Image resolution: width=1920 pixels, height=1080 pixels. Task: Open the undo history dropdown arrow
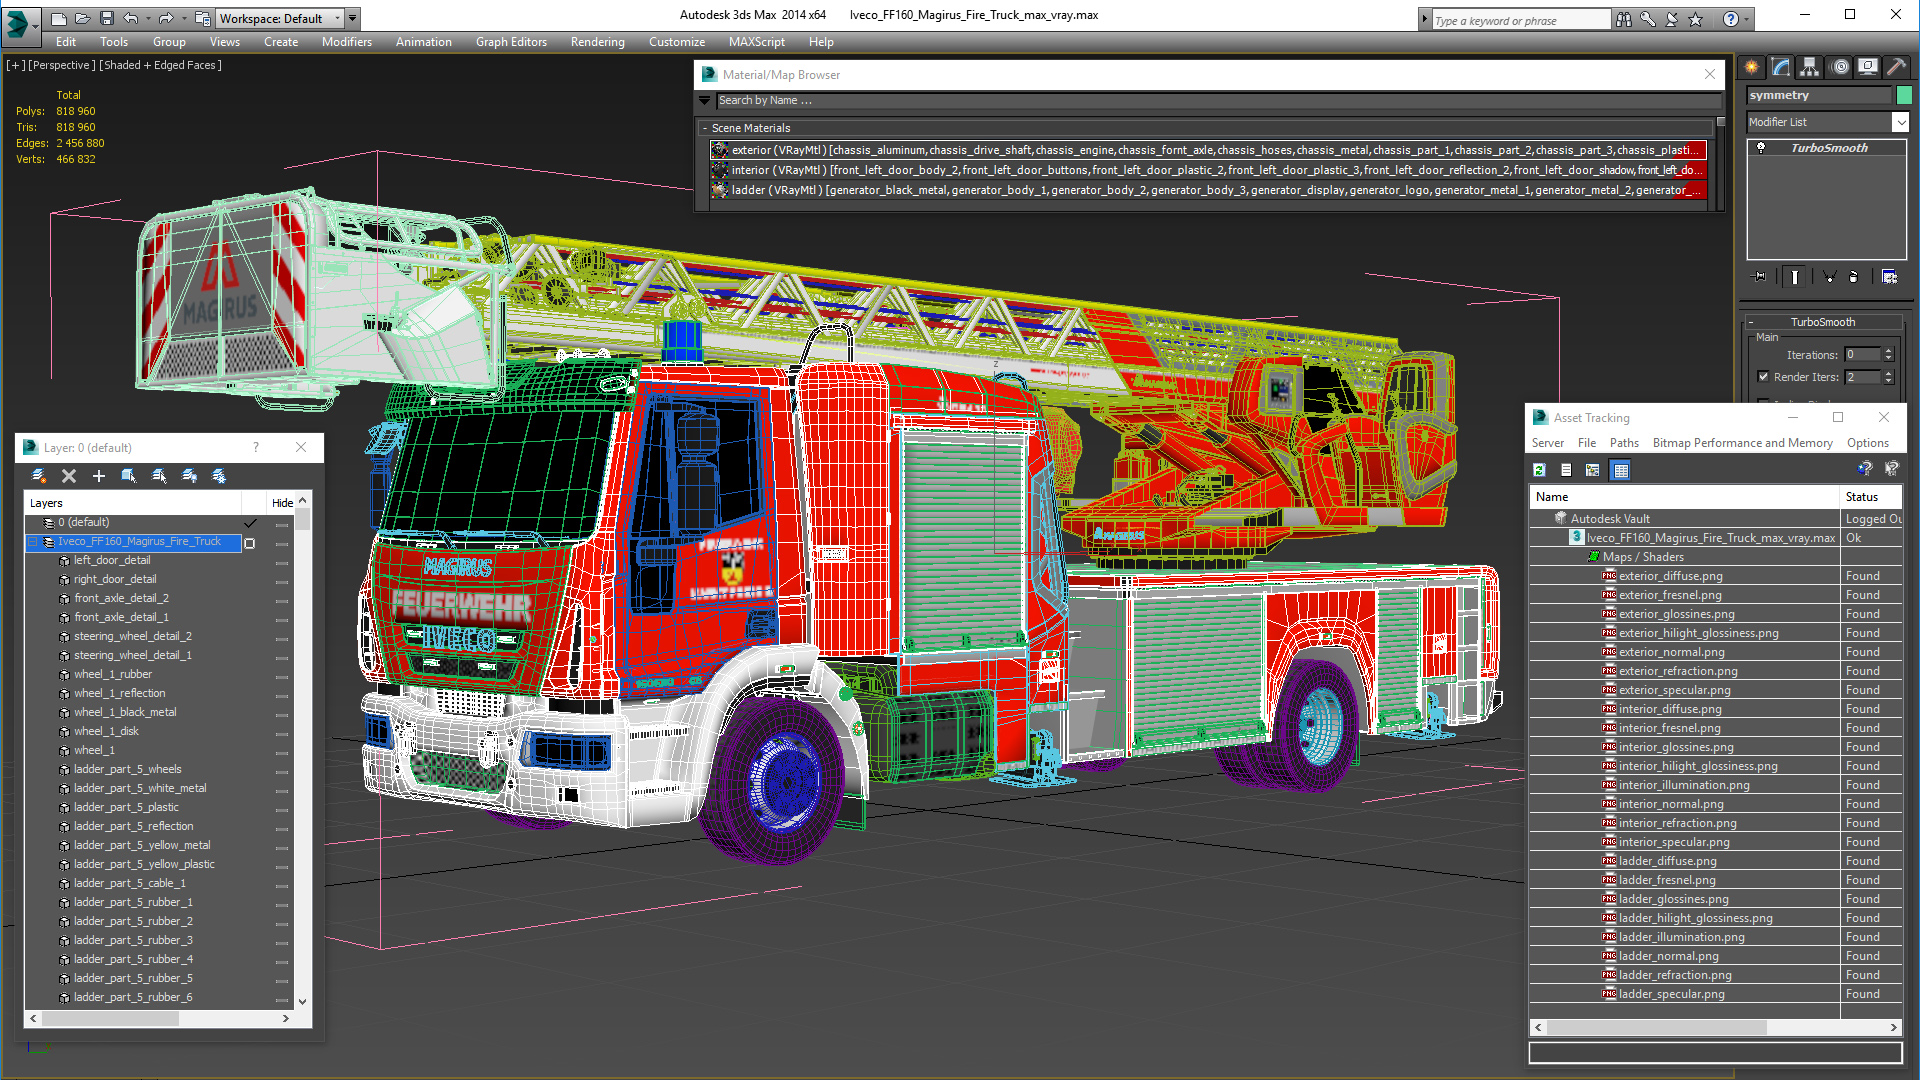click(x=148, y=18)
